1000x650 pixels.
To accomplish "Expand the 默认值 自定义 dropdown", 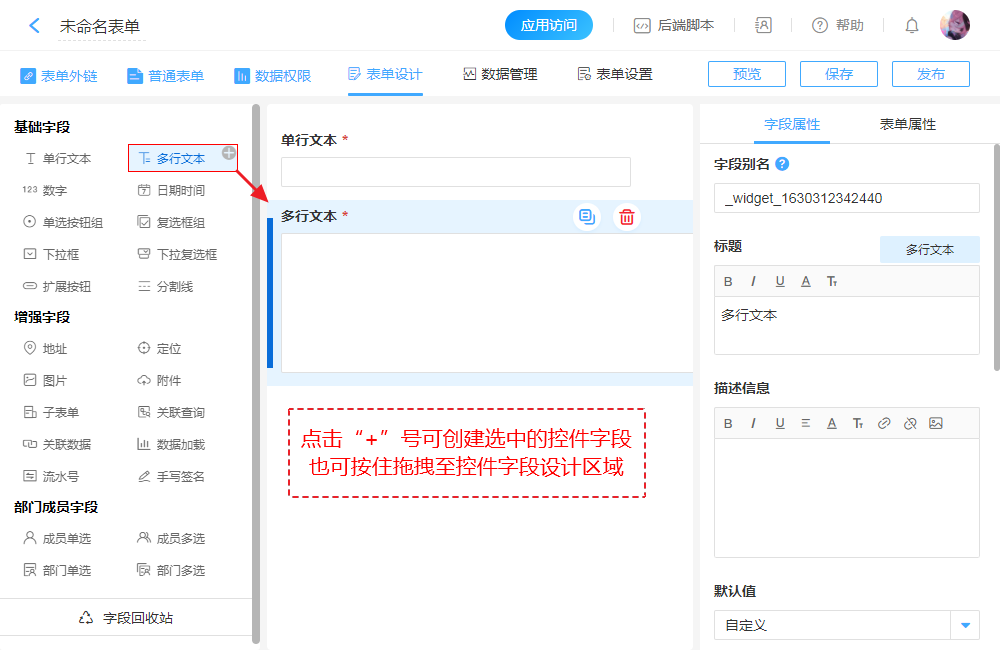I will pos(965,625).
